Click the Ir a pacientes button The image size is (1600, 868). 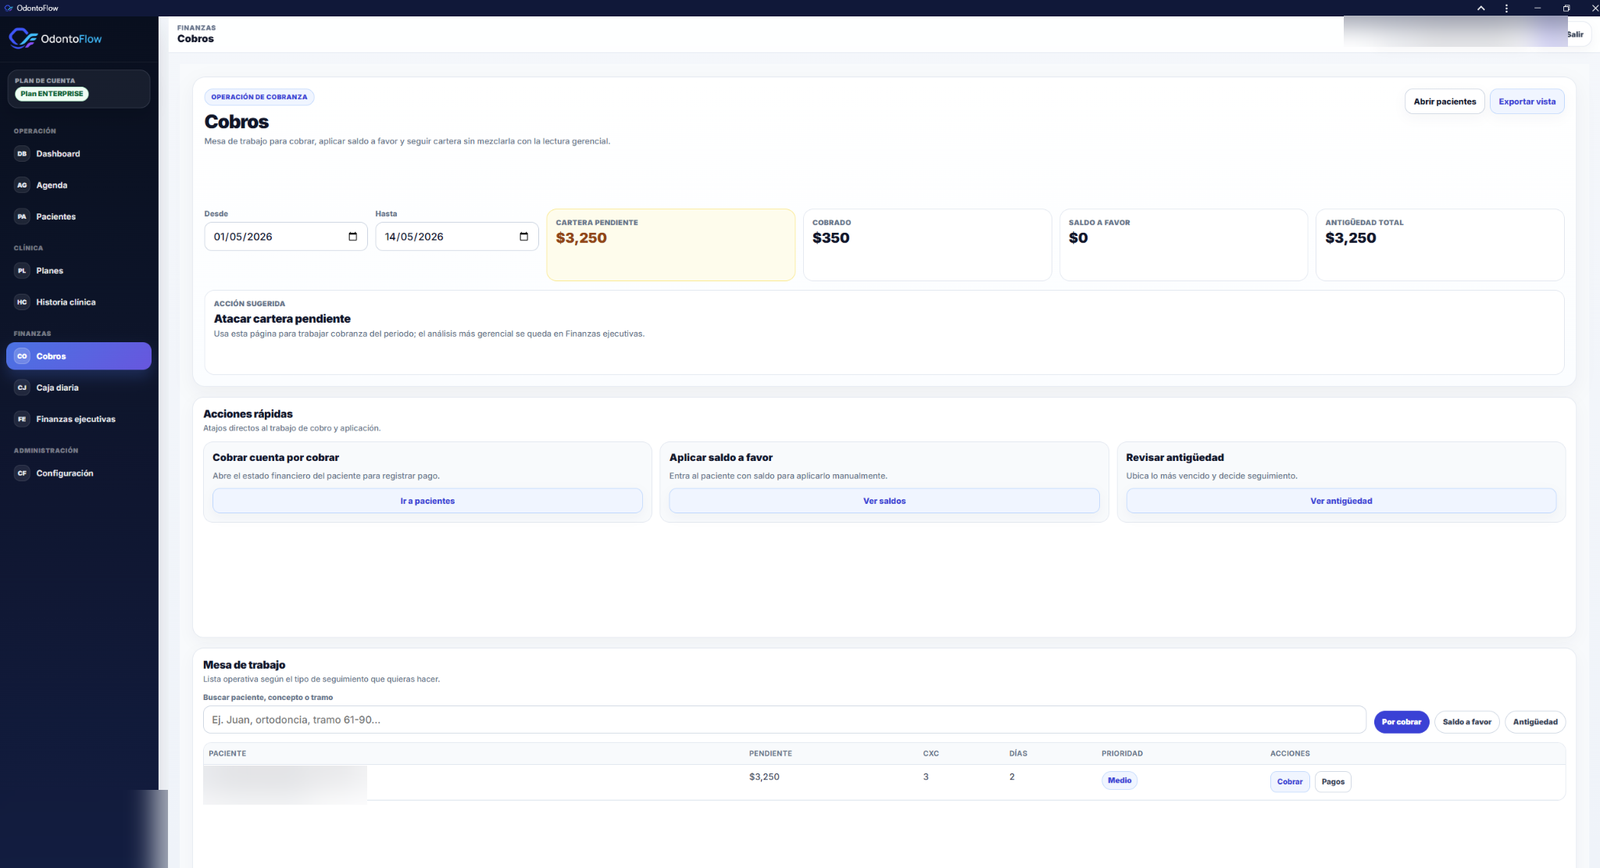[427, 501]
